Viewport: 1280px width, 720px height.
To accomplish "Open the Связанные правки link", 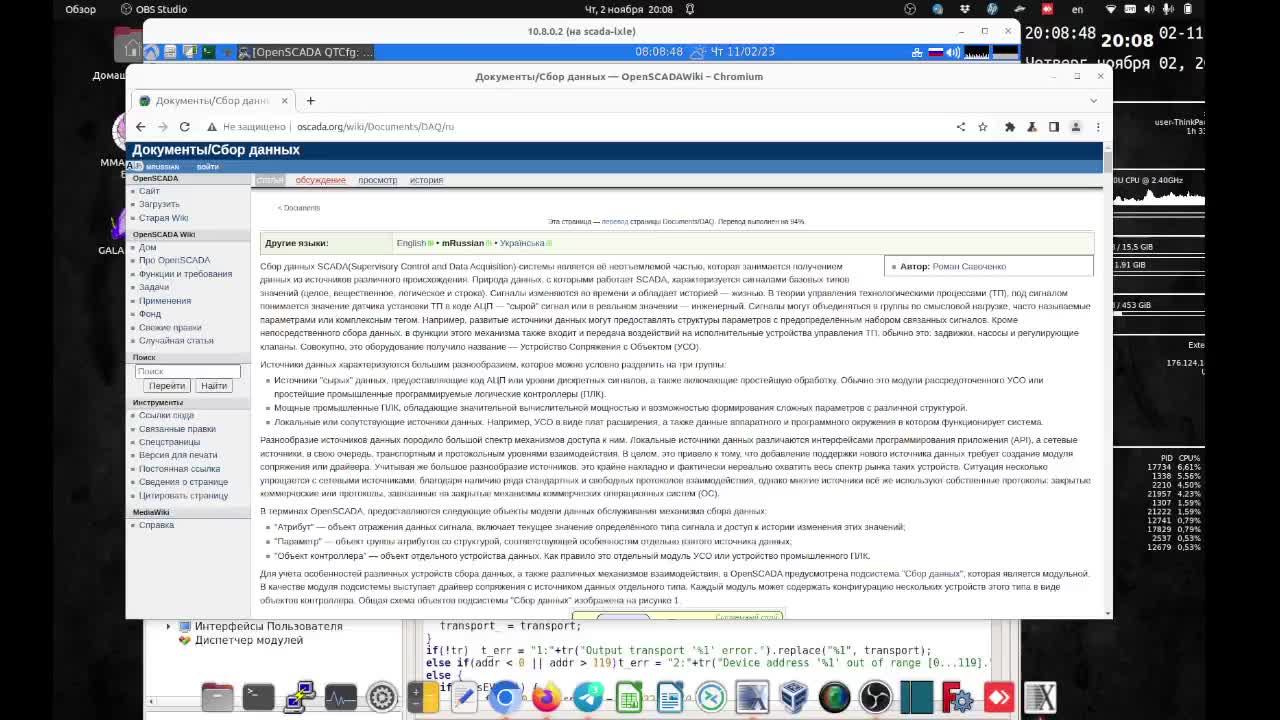I will pos(177,429).
